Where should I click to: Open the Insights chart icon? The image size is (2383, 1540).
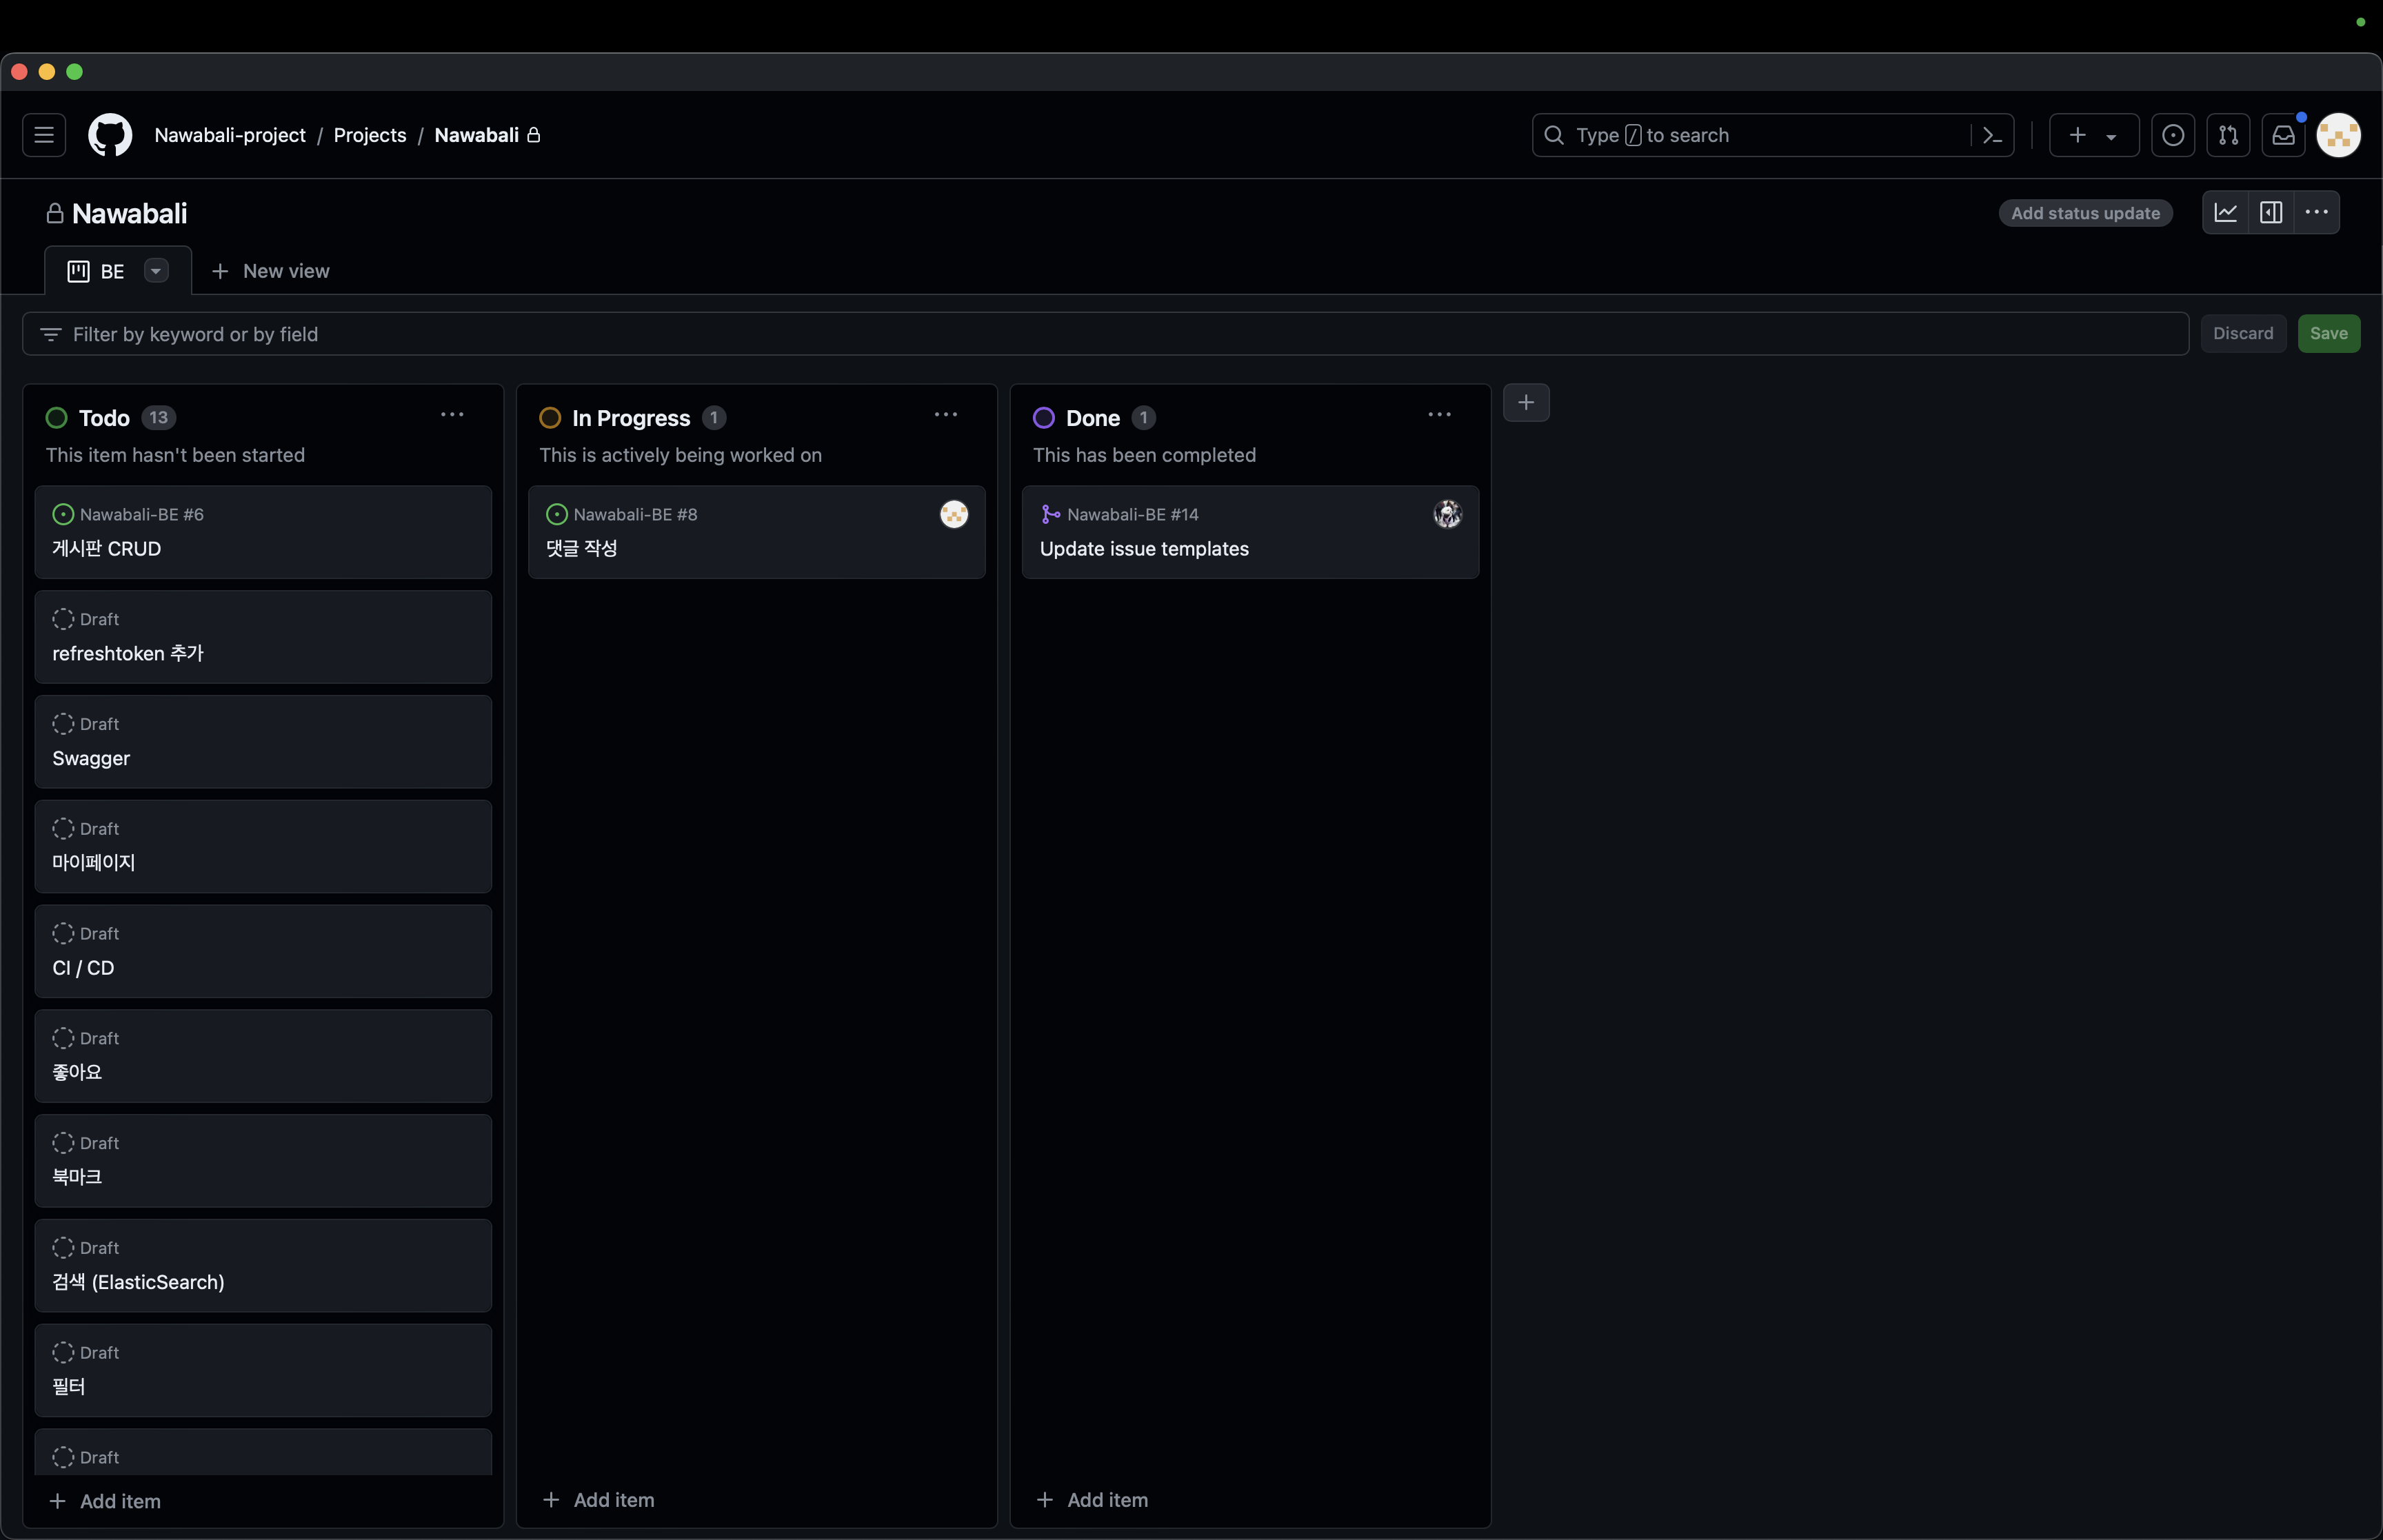2226,213
